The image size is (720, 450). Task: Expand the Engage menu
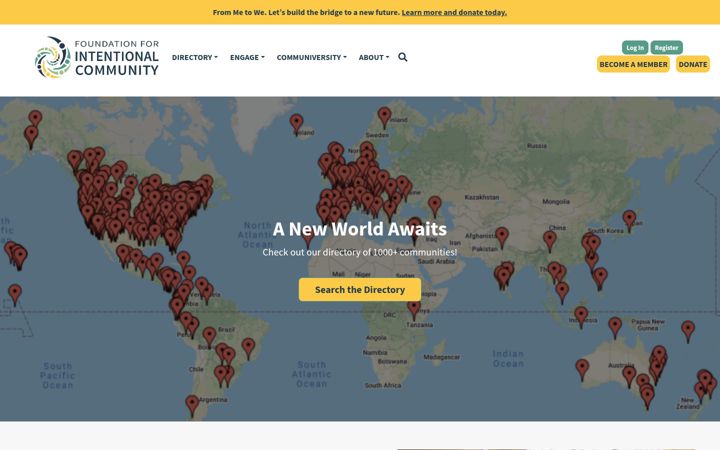coord(247,57)
